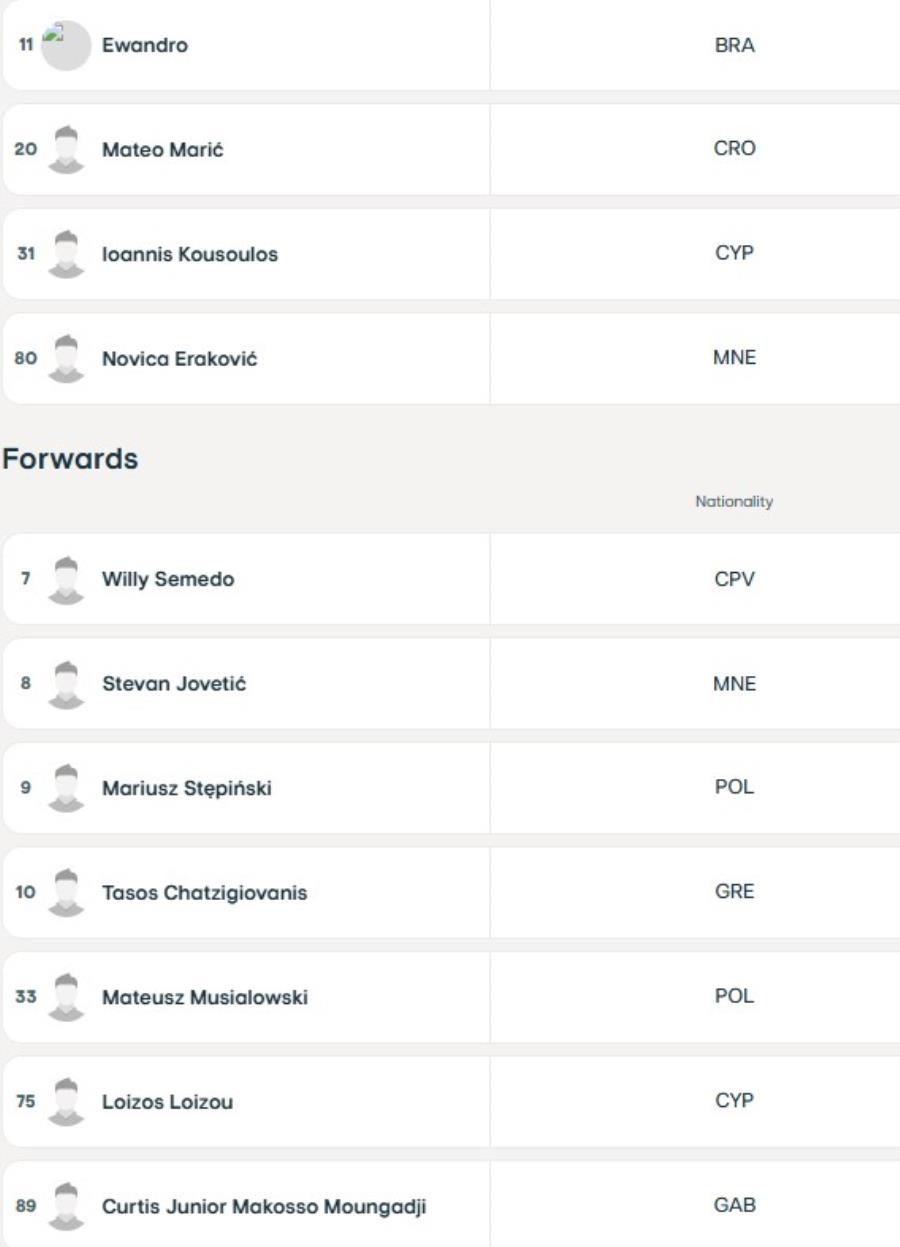Open Stevan Jovetić player page
Viewport: 900px width, 1247px height.
click(x=174, y=683)
